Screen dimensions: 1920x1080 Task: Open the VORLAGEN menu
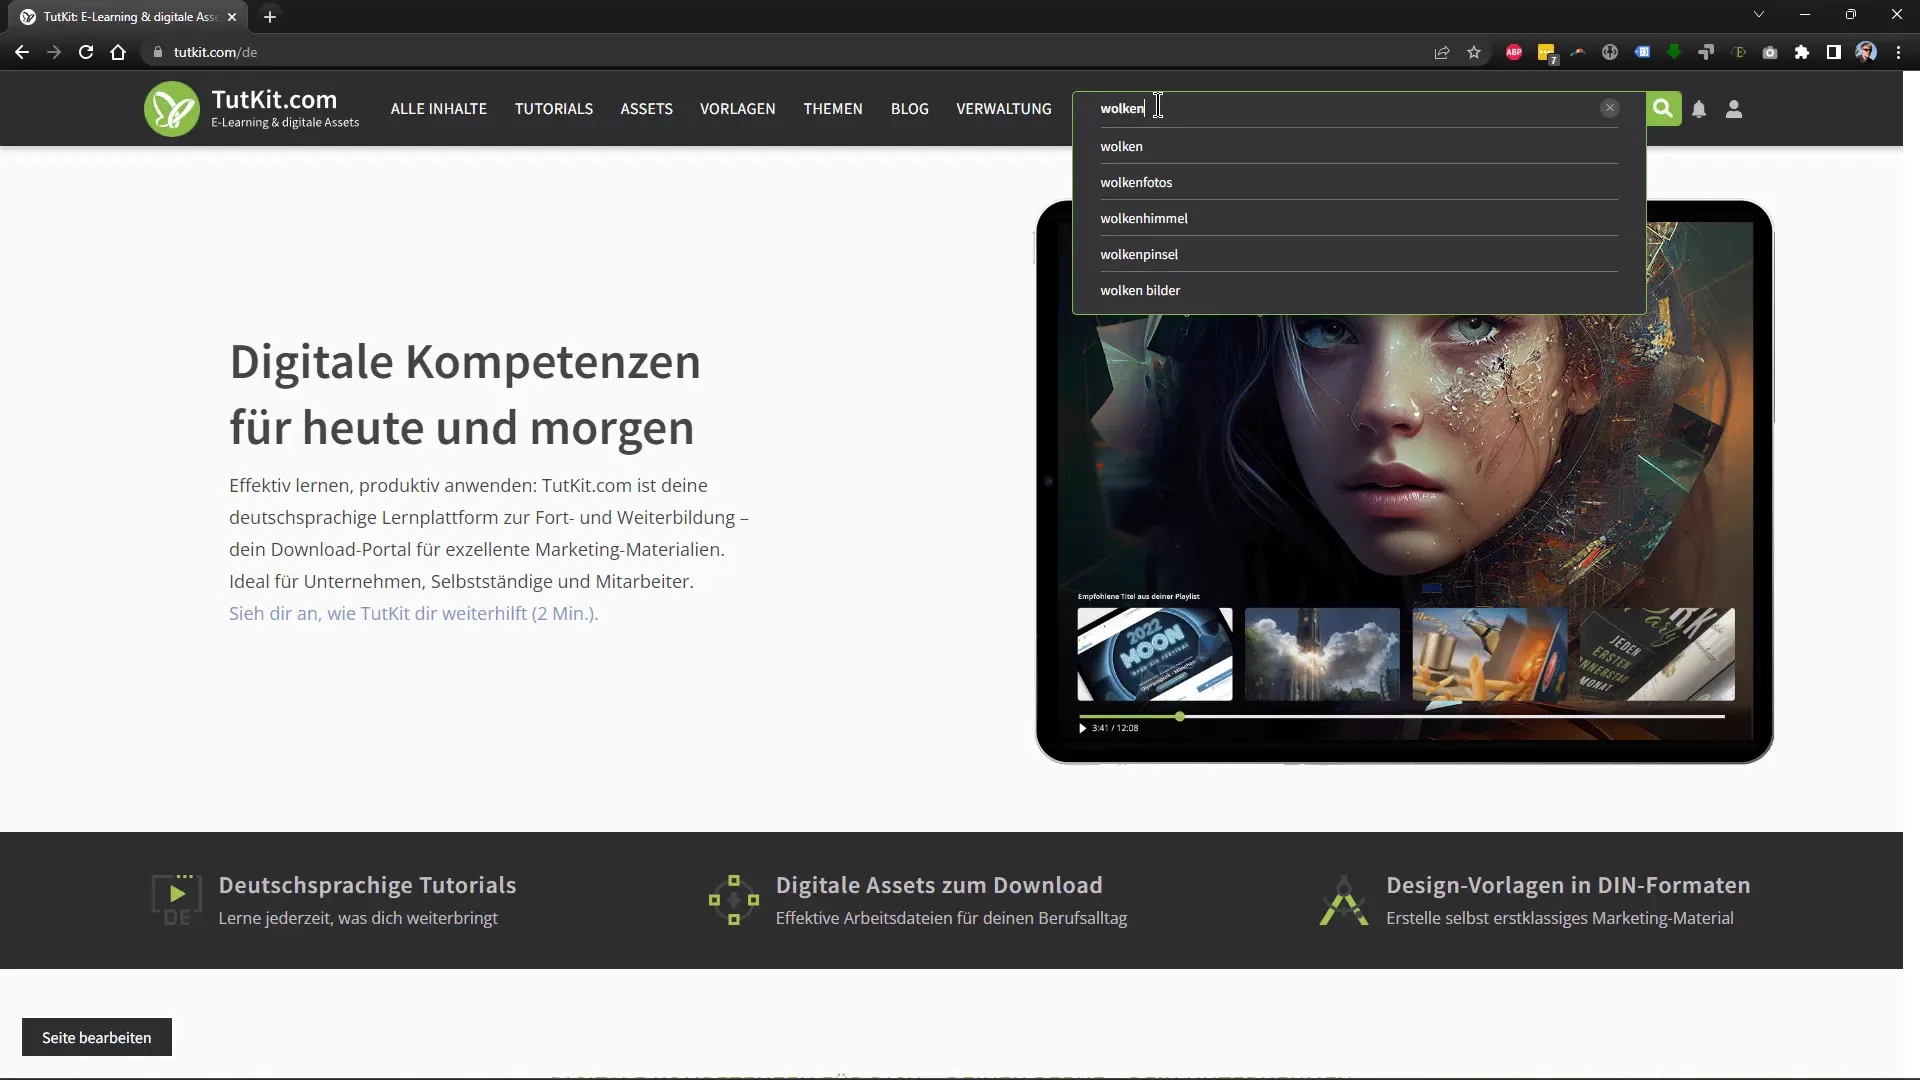click(x=737, y=108)
